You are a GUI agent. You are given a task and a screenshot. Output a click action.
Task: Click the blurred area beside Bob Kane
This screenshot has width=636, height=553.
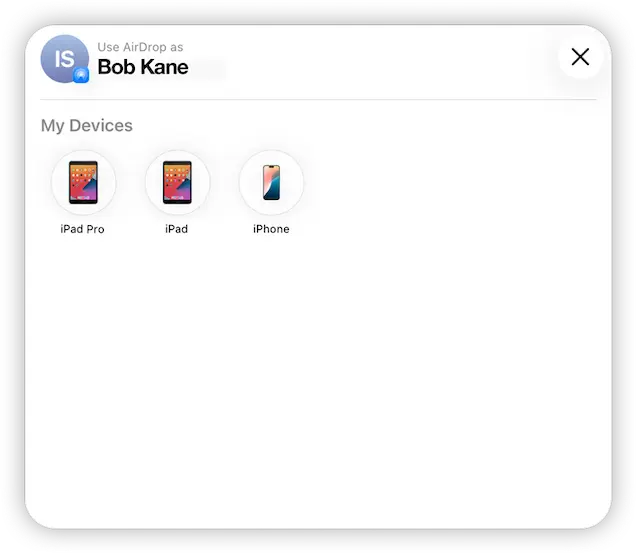[208, 69]
